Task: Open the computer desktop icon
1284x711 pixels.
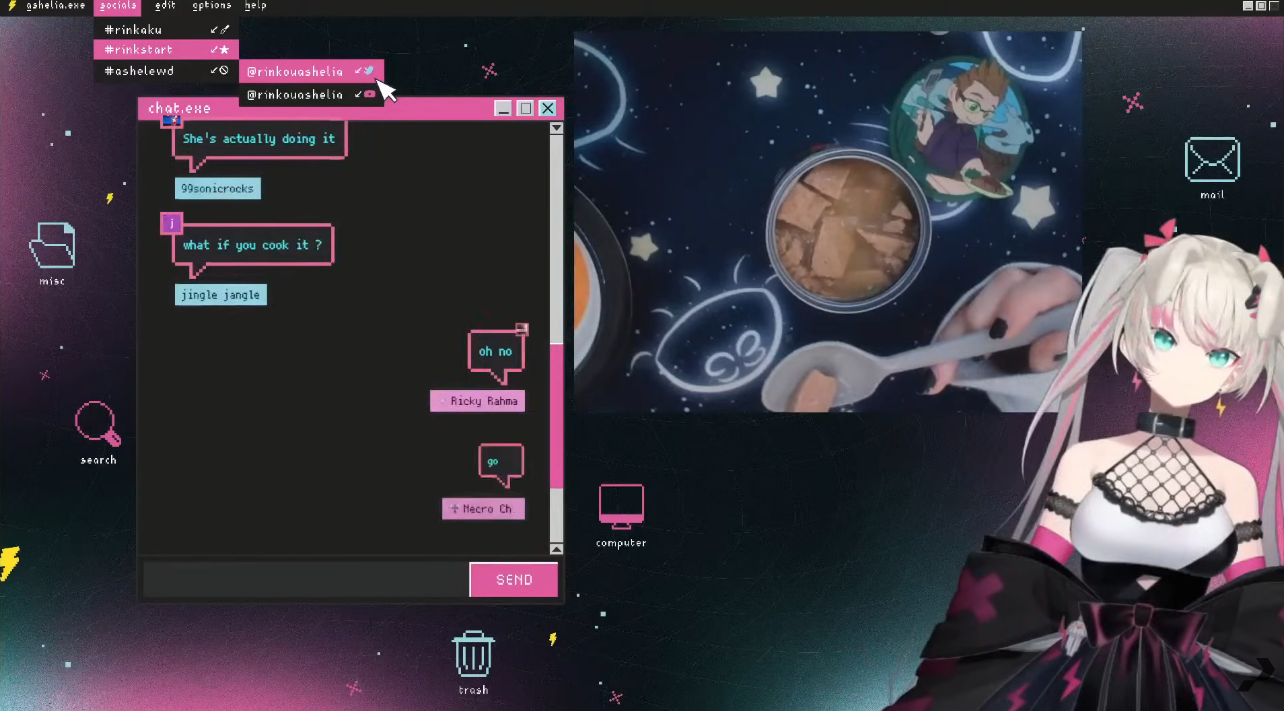Action: click(x=621, y=506)
